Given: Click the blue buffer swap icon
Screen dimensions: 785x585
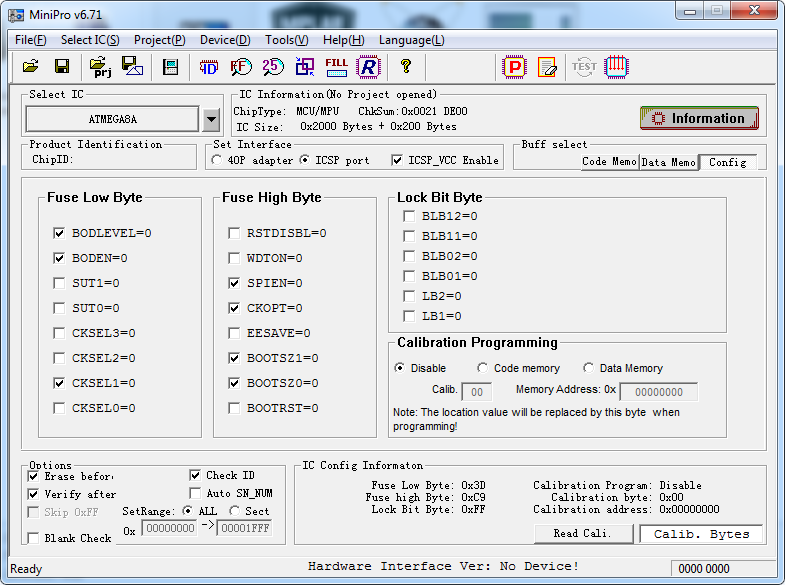Looking at the screenshot, I should coord(305,66).
